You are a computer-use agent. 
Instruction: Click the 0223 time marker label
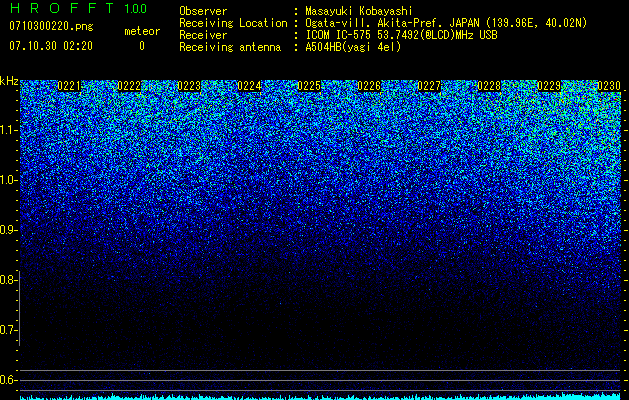point(189,86)
